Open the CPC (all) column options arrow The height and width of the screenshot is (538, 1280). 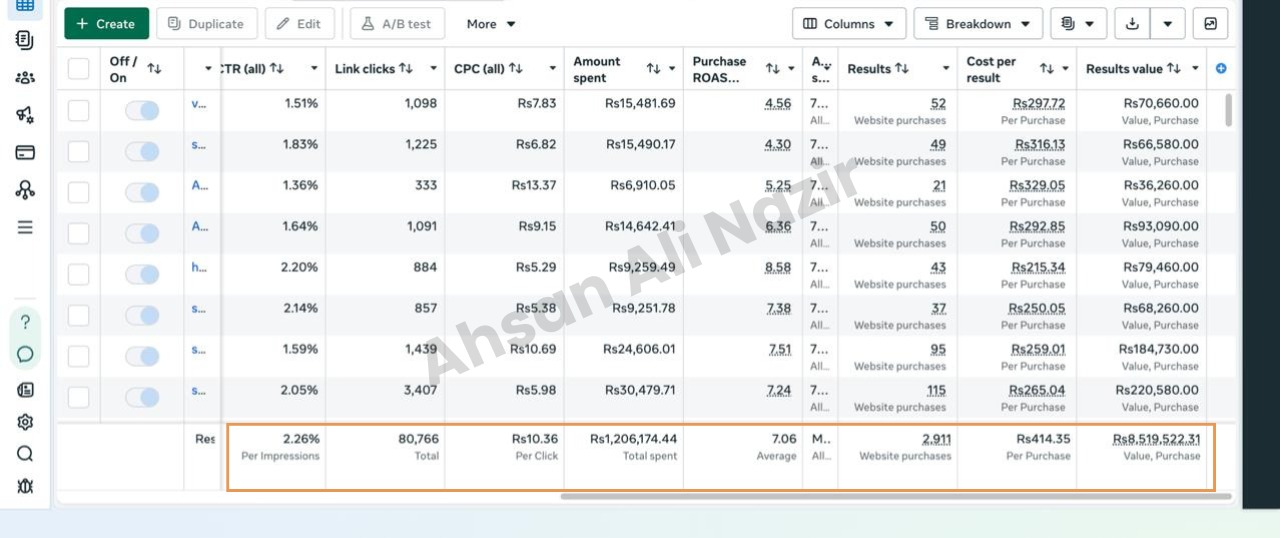[552, 69]
